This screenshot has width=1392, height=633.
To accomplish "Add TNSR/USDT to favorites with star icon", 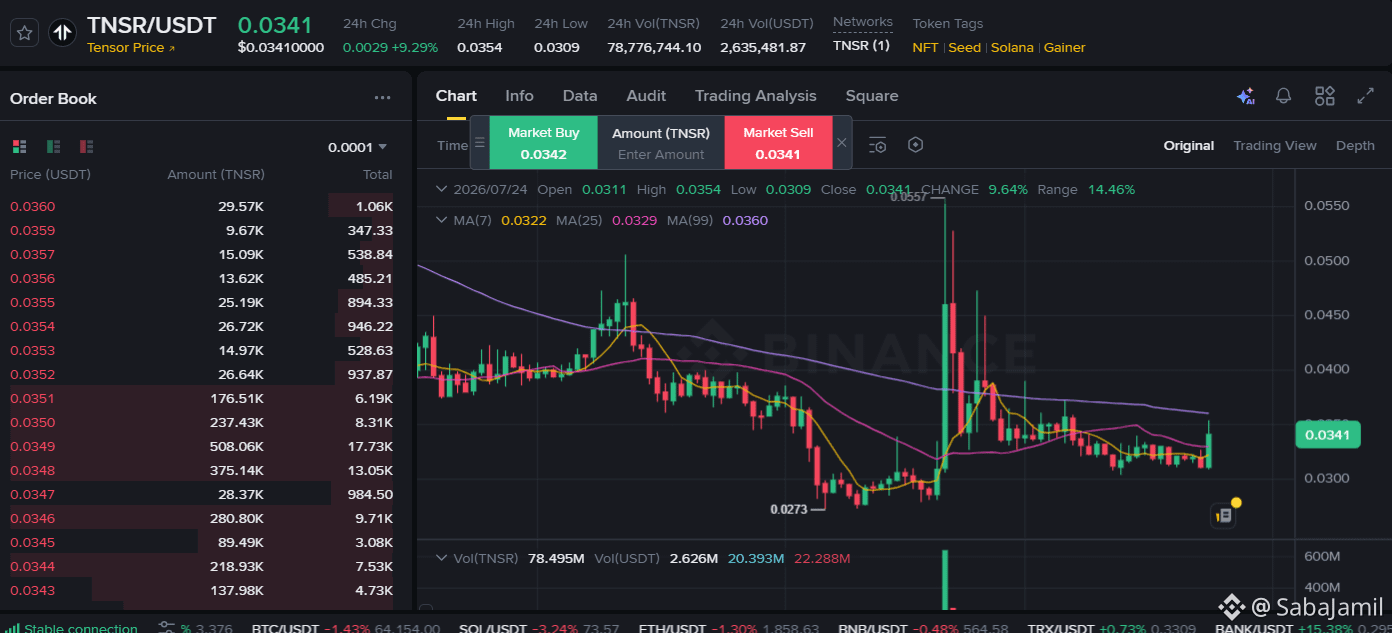I will 25,33.
